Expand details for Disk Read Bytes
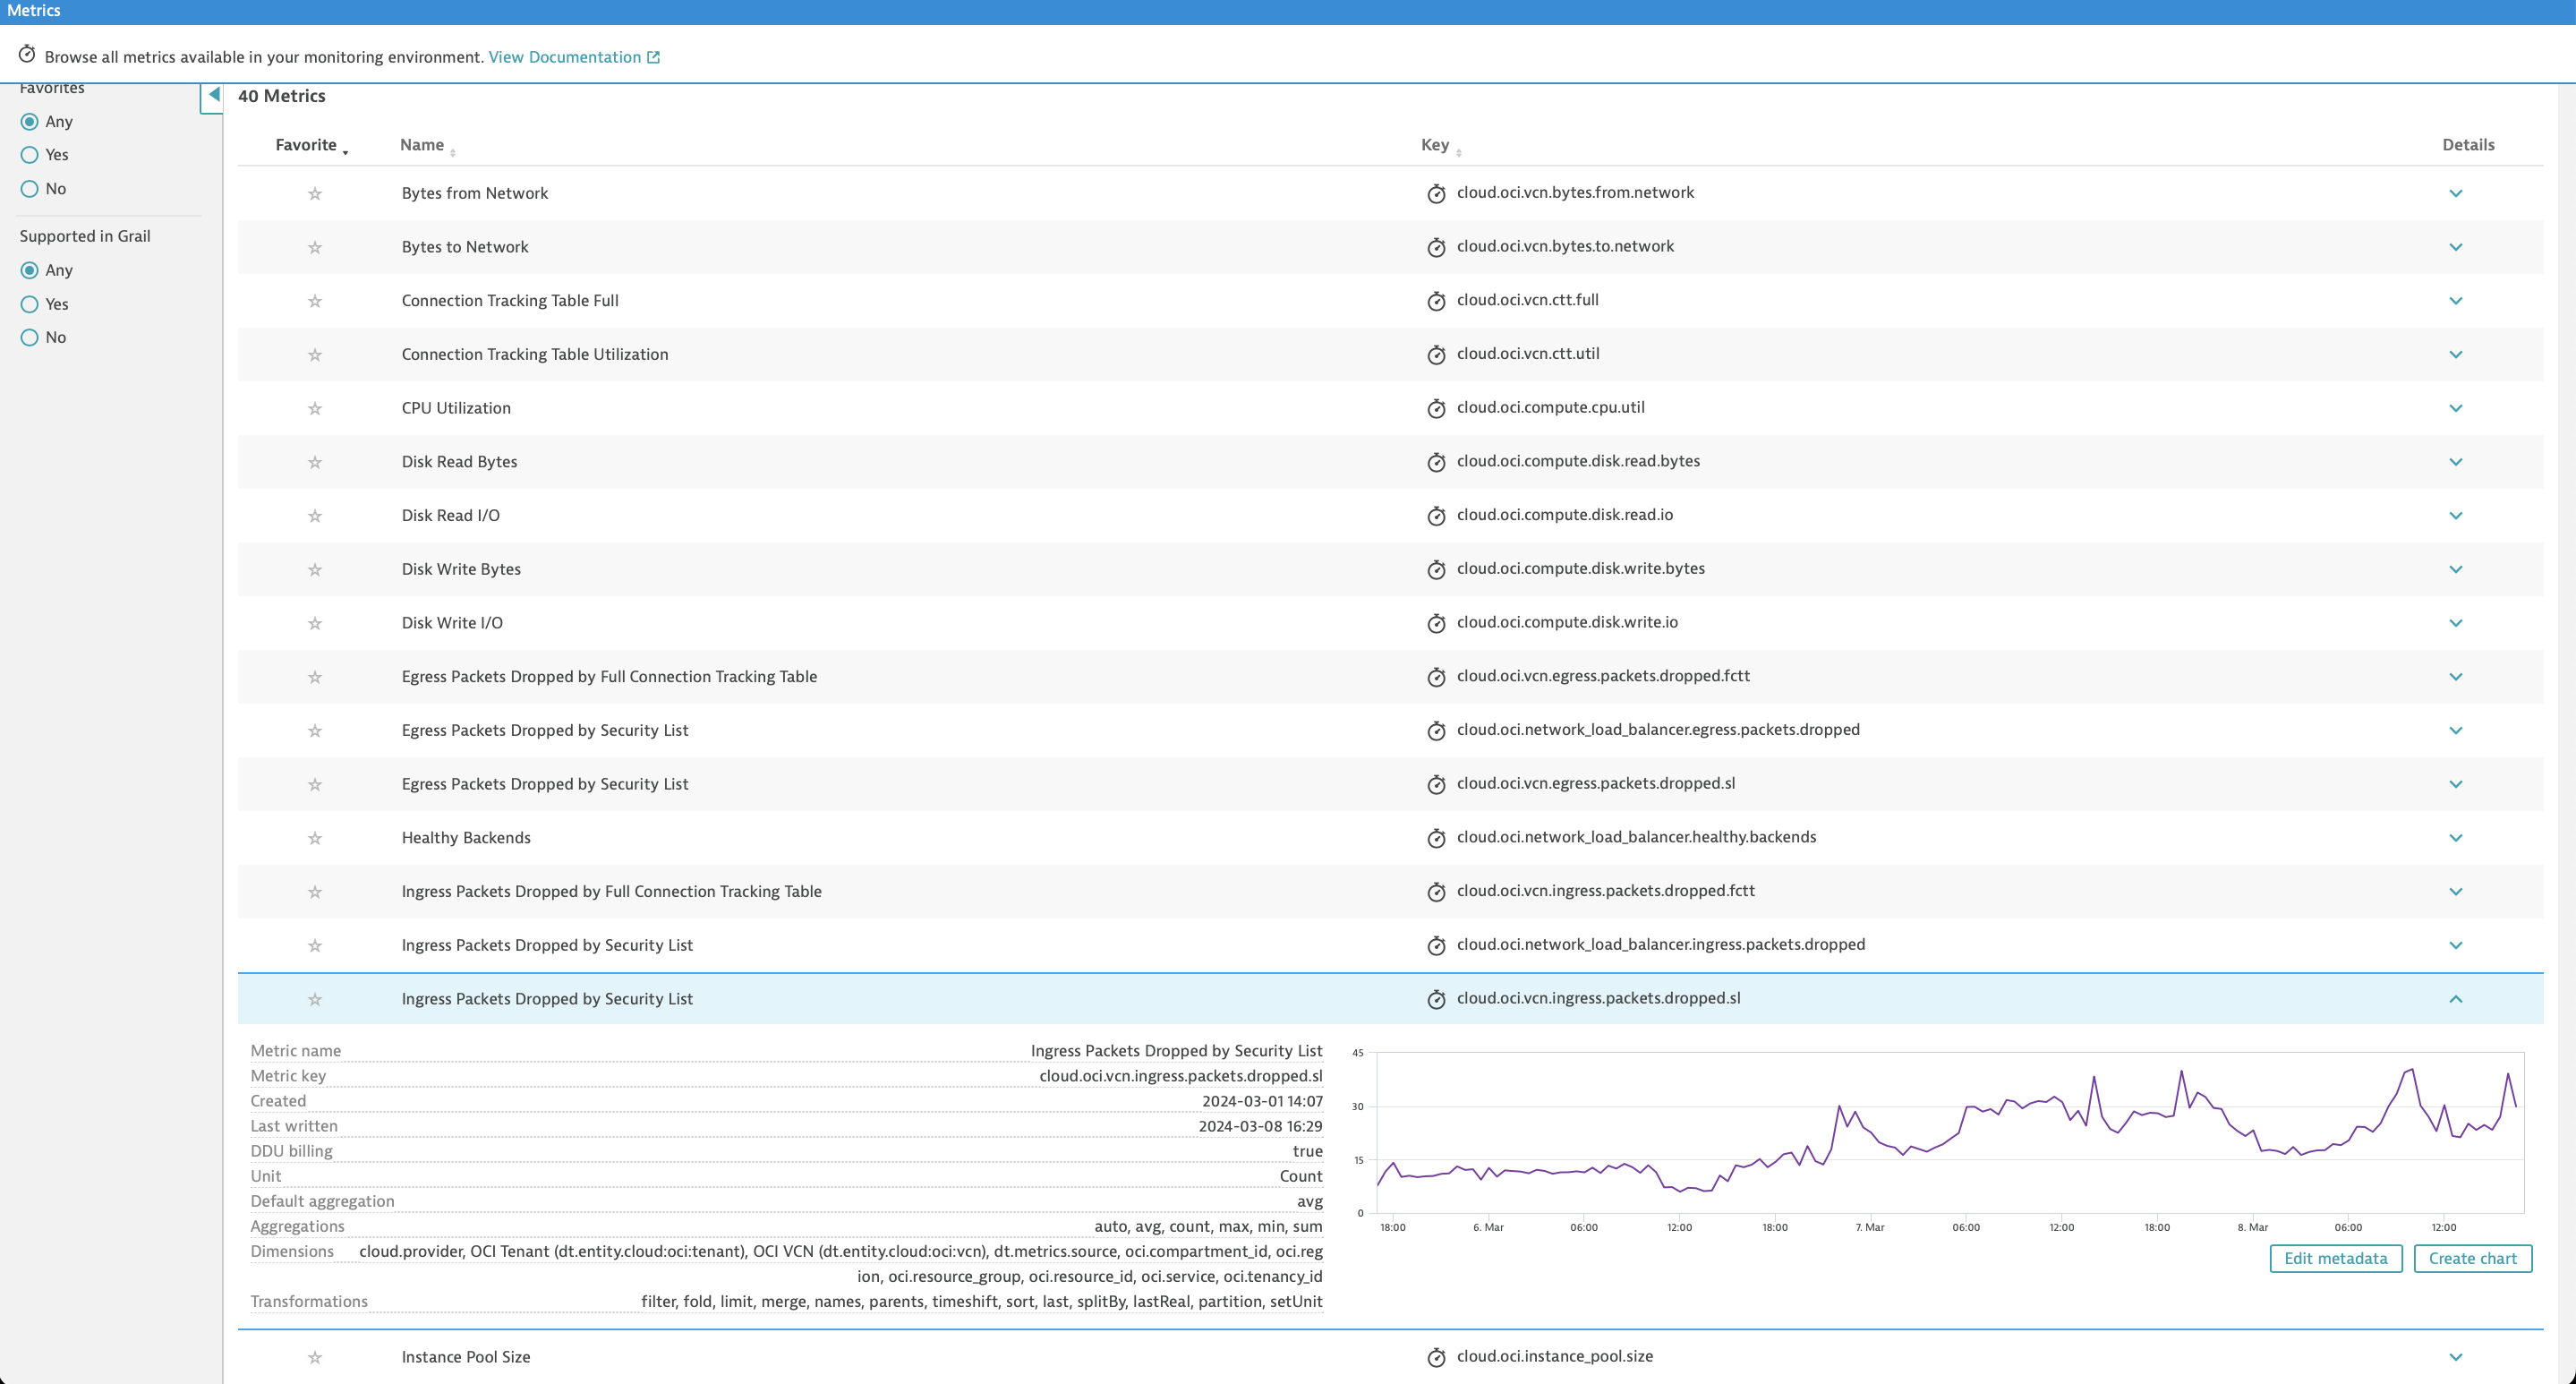2576x1384 pixels. [2456, 462]
